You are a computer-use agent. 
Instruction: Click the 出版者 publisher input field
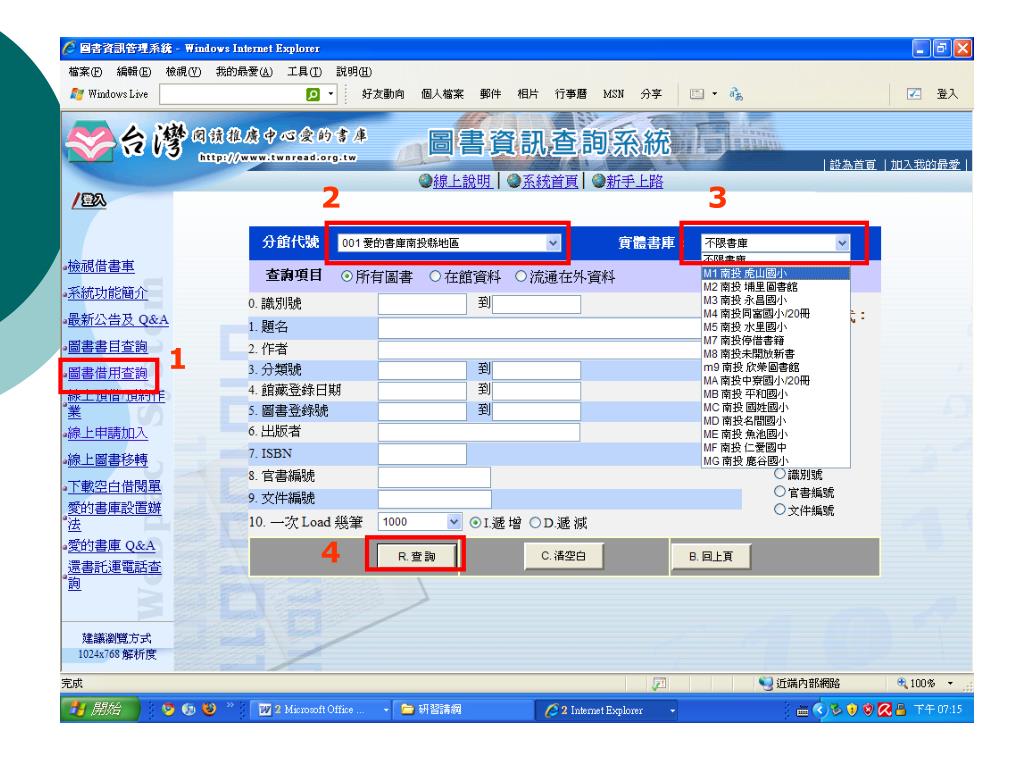tap(479, 432)
